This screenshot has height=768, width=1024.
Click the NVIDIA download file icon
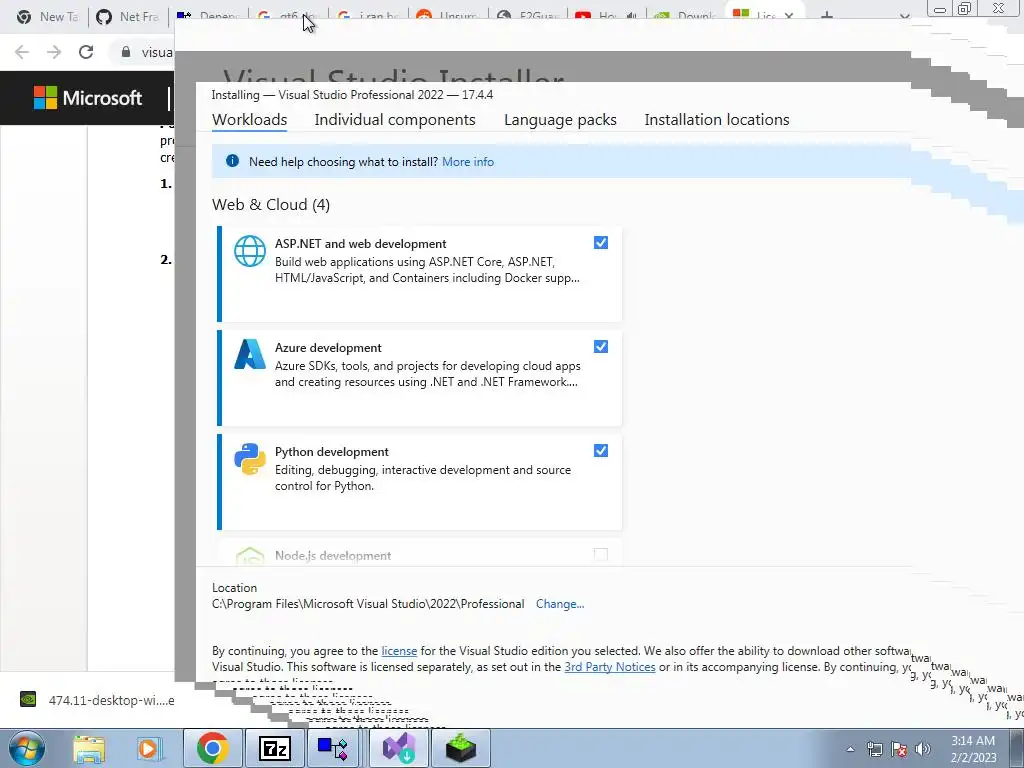coord(28,699)
